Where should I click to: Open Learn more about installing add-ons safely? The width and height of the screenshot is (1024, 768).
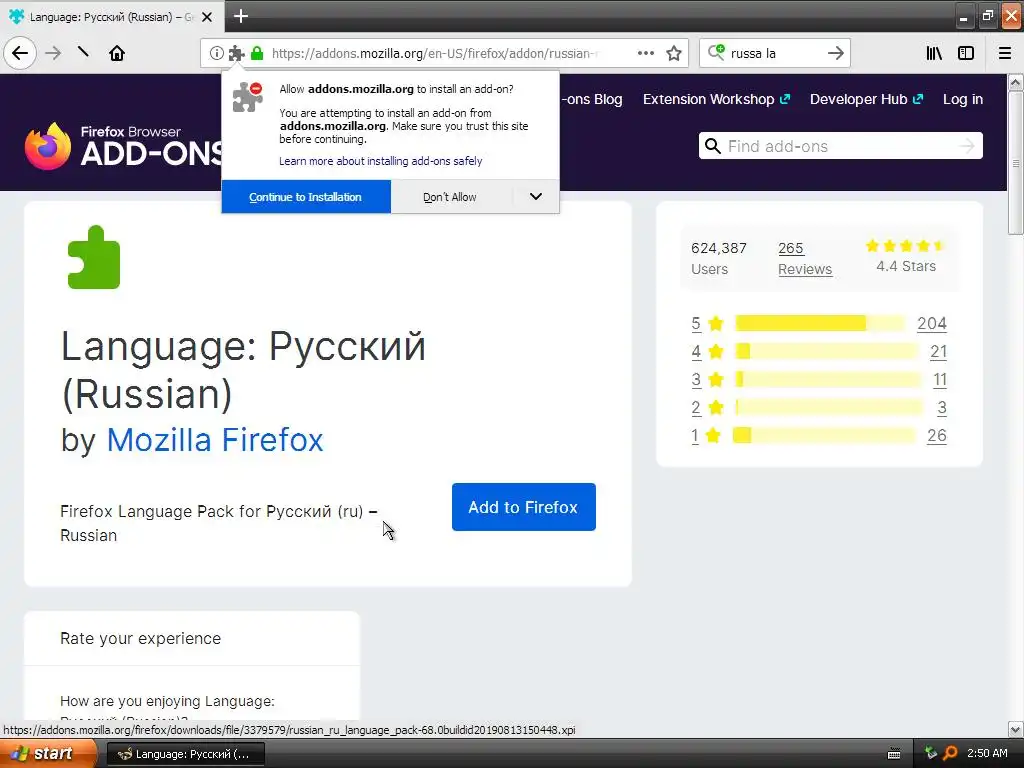[x=381, y=161]
